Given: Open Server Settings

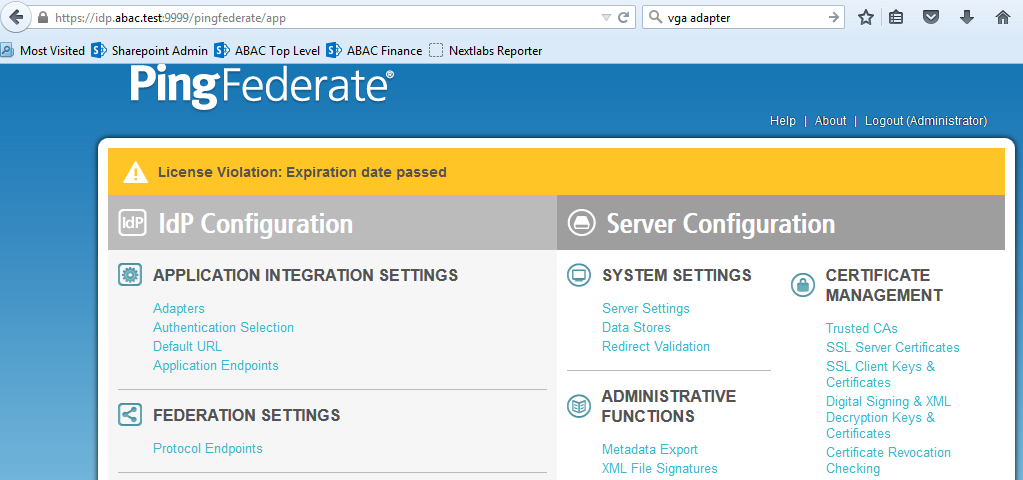Looking at the screenshot, I should click(x=645, y=308).
